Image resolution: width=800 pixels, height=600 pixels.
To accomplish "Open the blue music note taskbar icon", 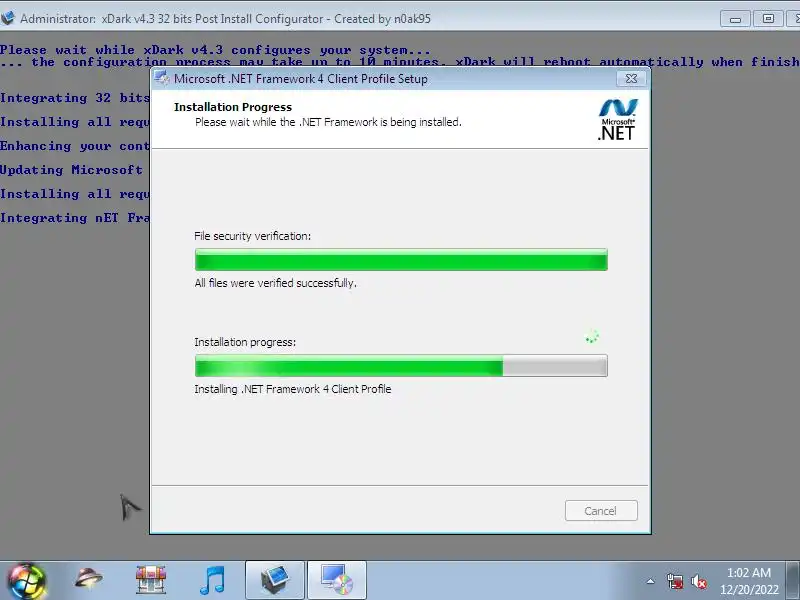I will pos(212,580).
